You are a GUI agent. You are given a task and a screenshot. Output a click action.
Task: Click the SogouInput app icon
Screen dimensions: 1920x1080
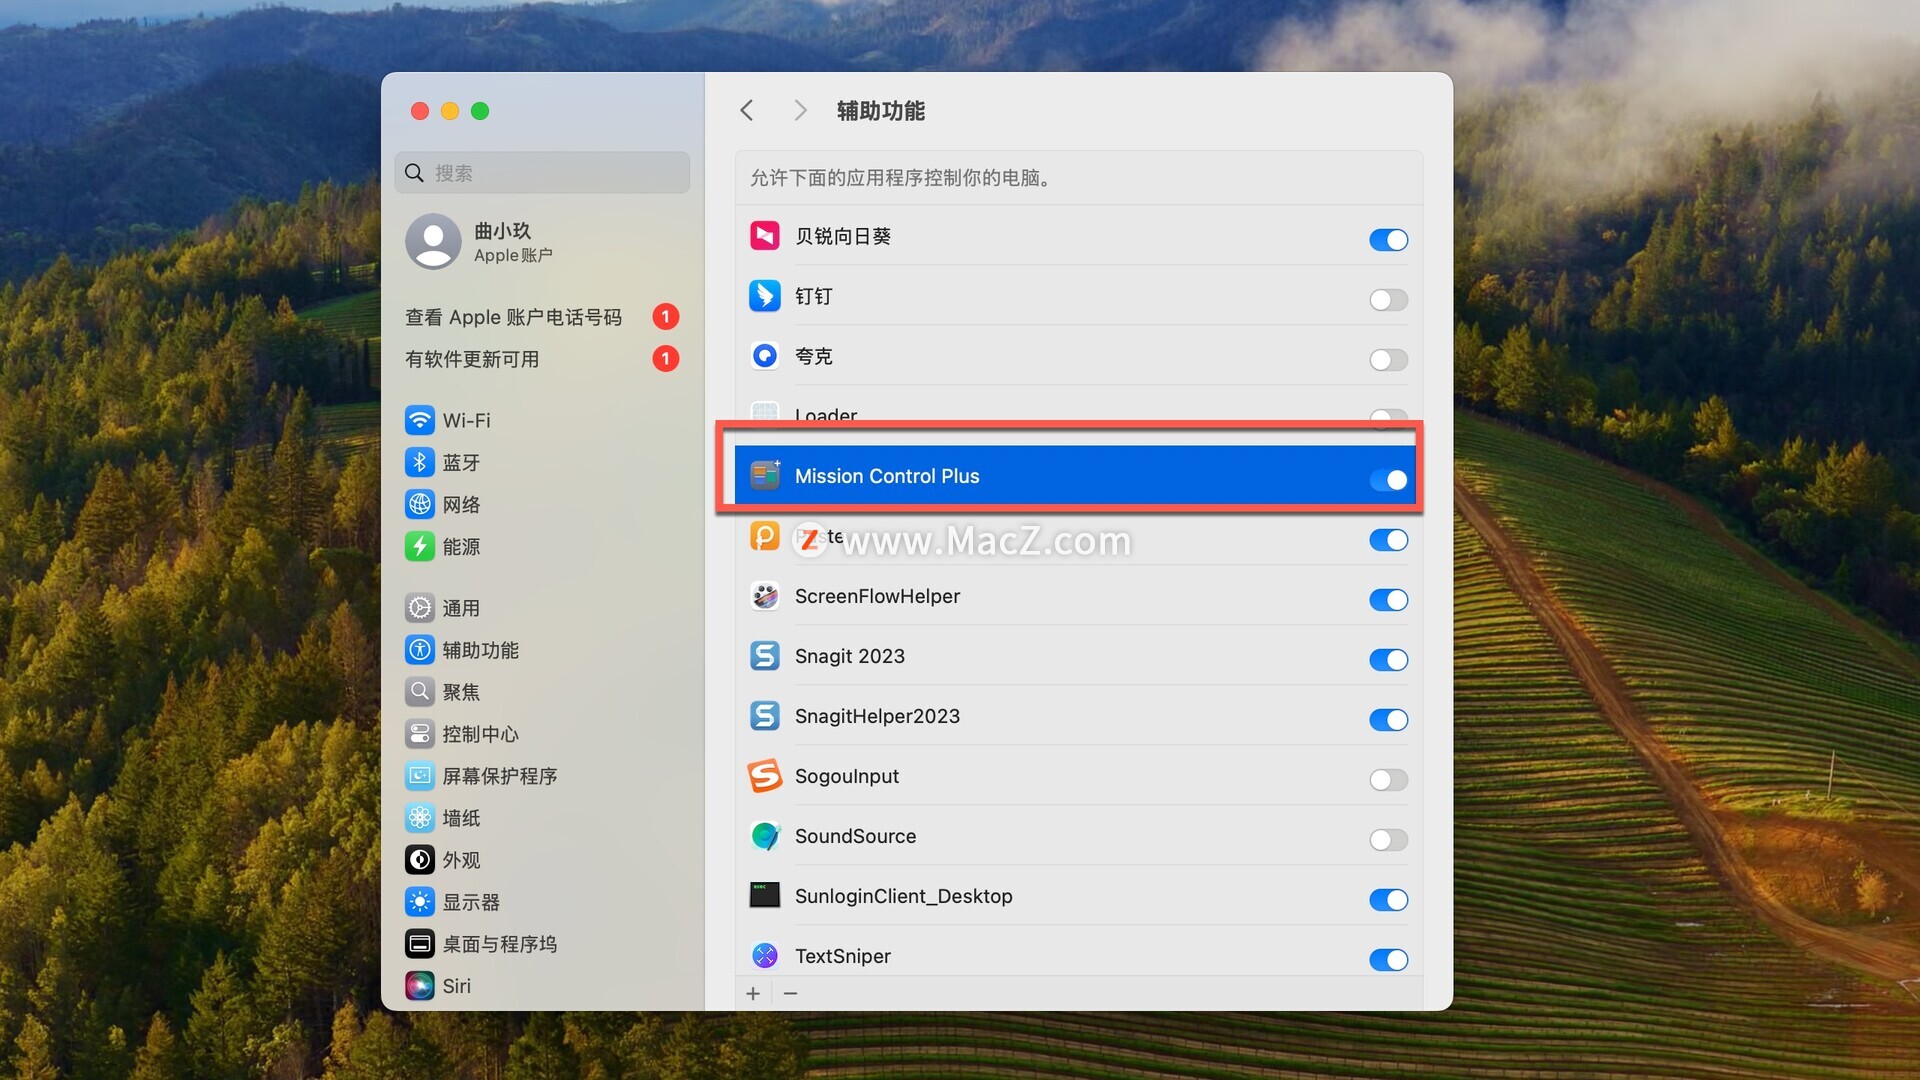click(765, 776)
